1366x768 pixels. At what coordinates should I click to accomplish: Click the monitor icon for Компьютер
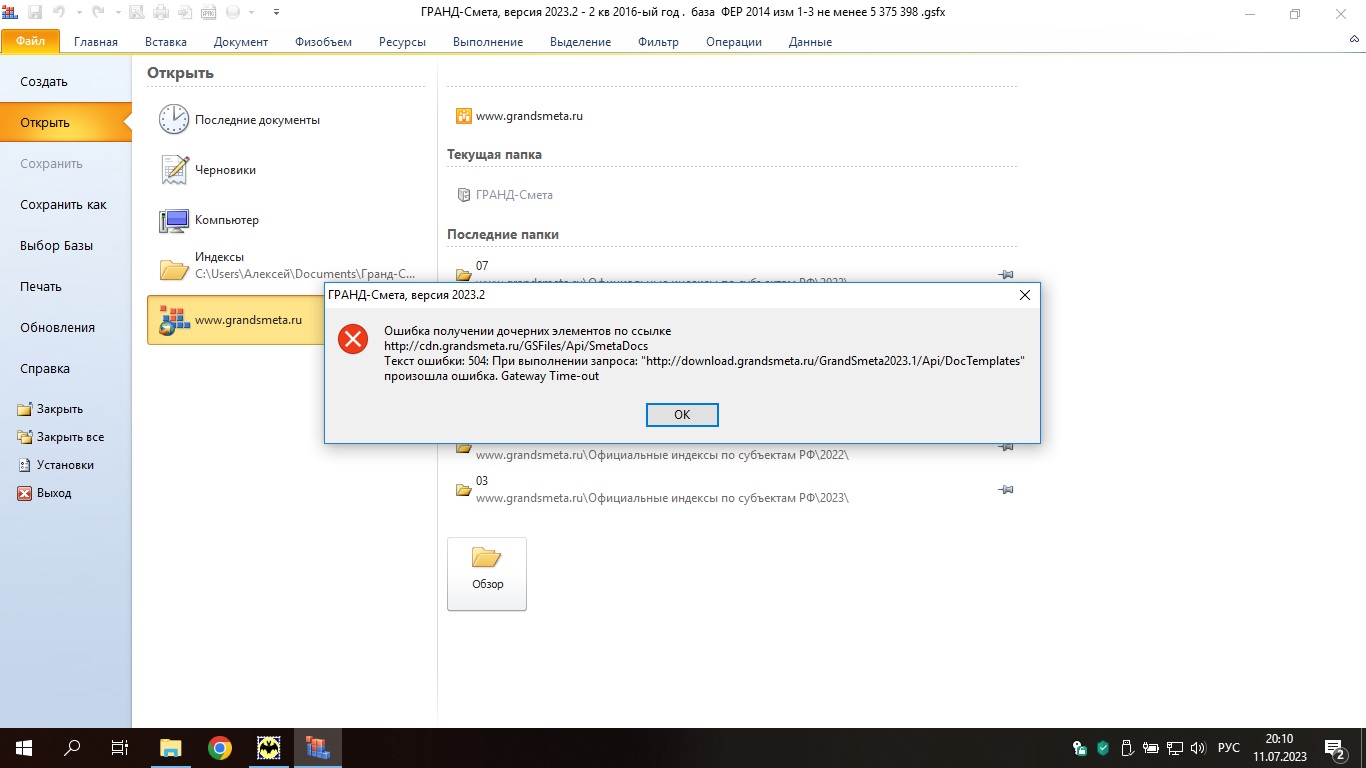[174, 220]
